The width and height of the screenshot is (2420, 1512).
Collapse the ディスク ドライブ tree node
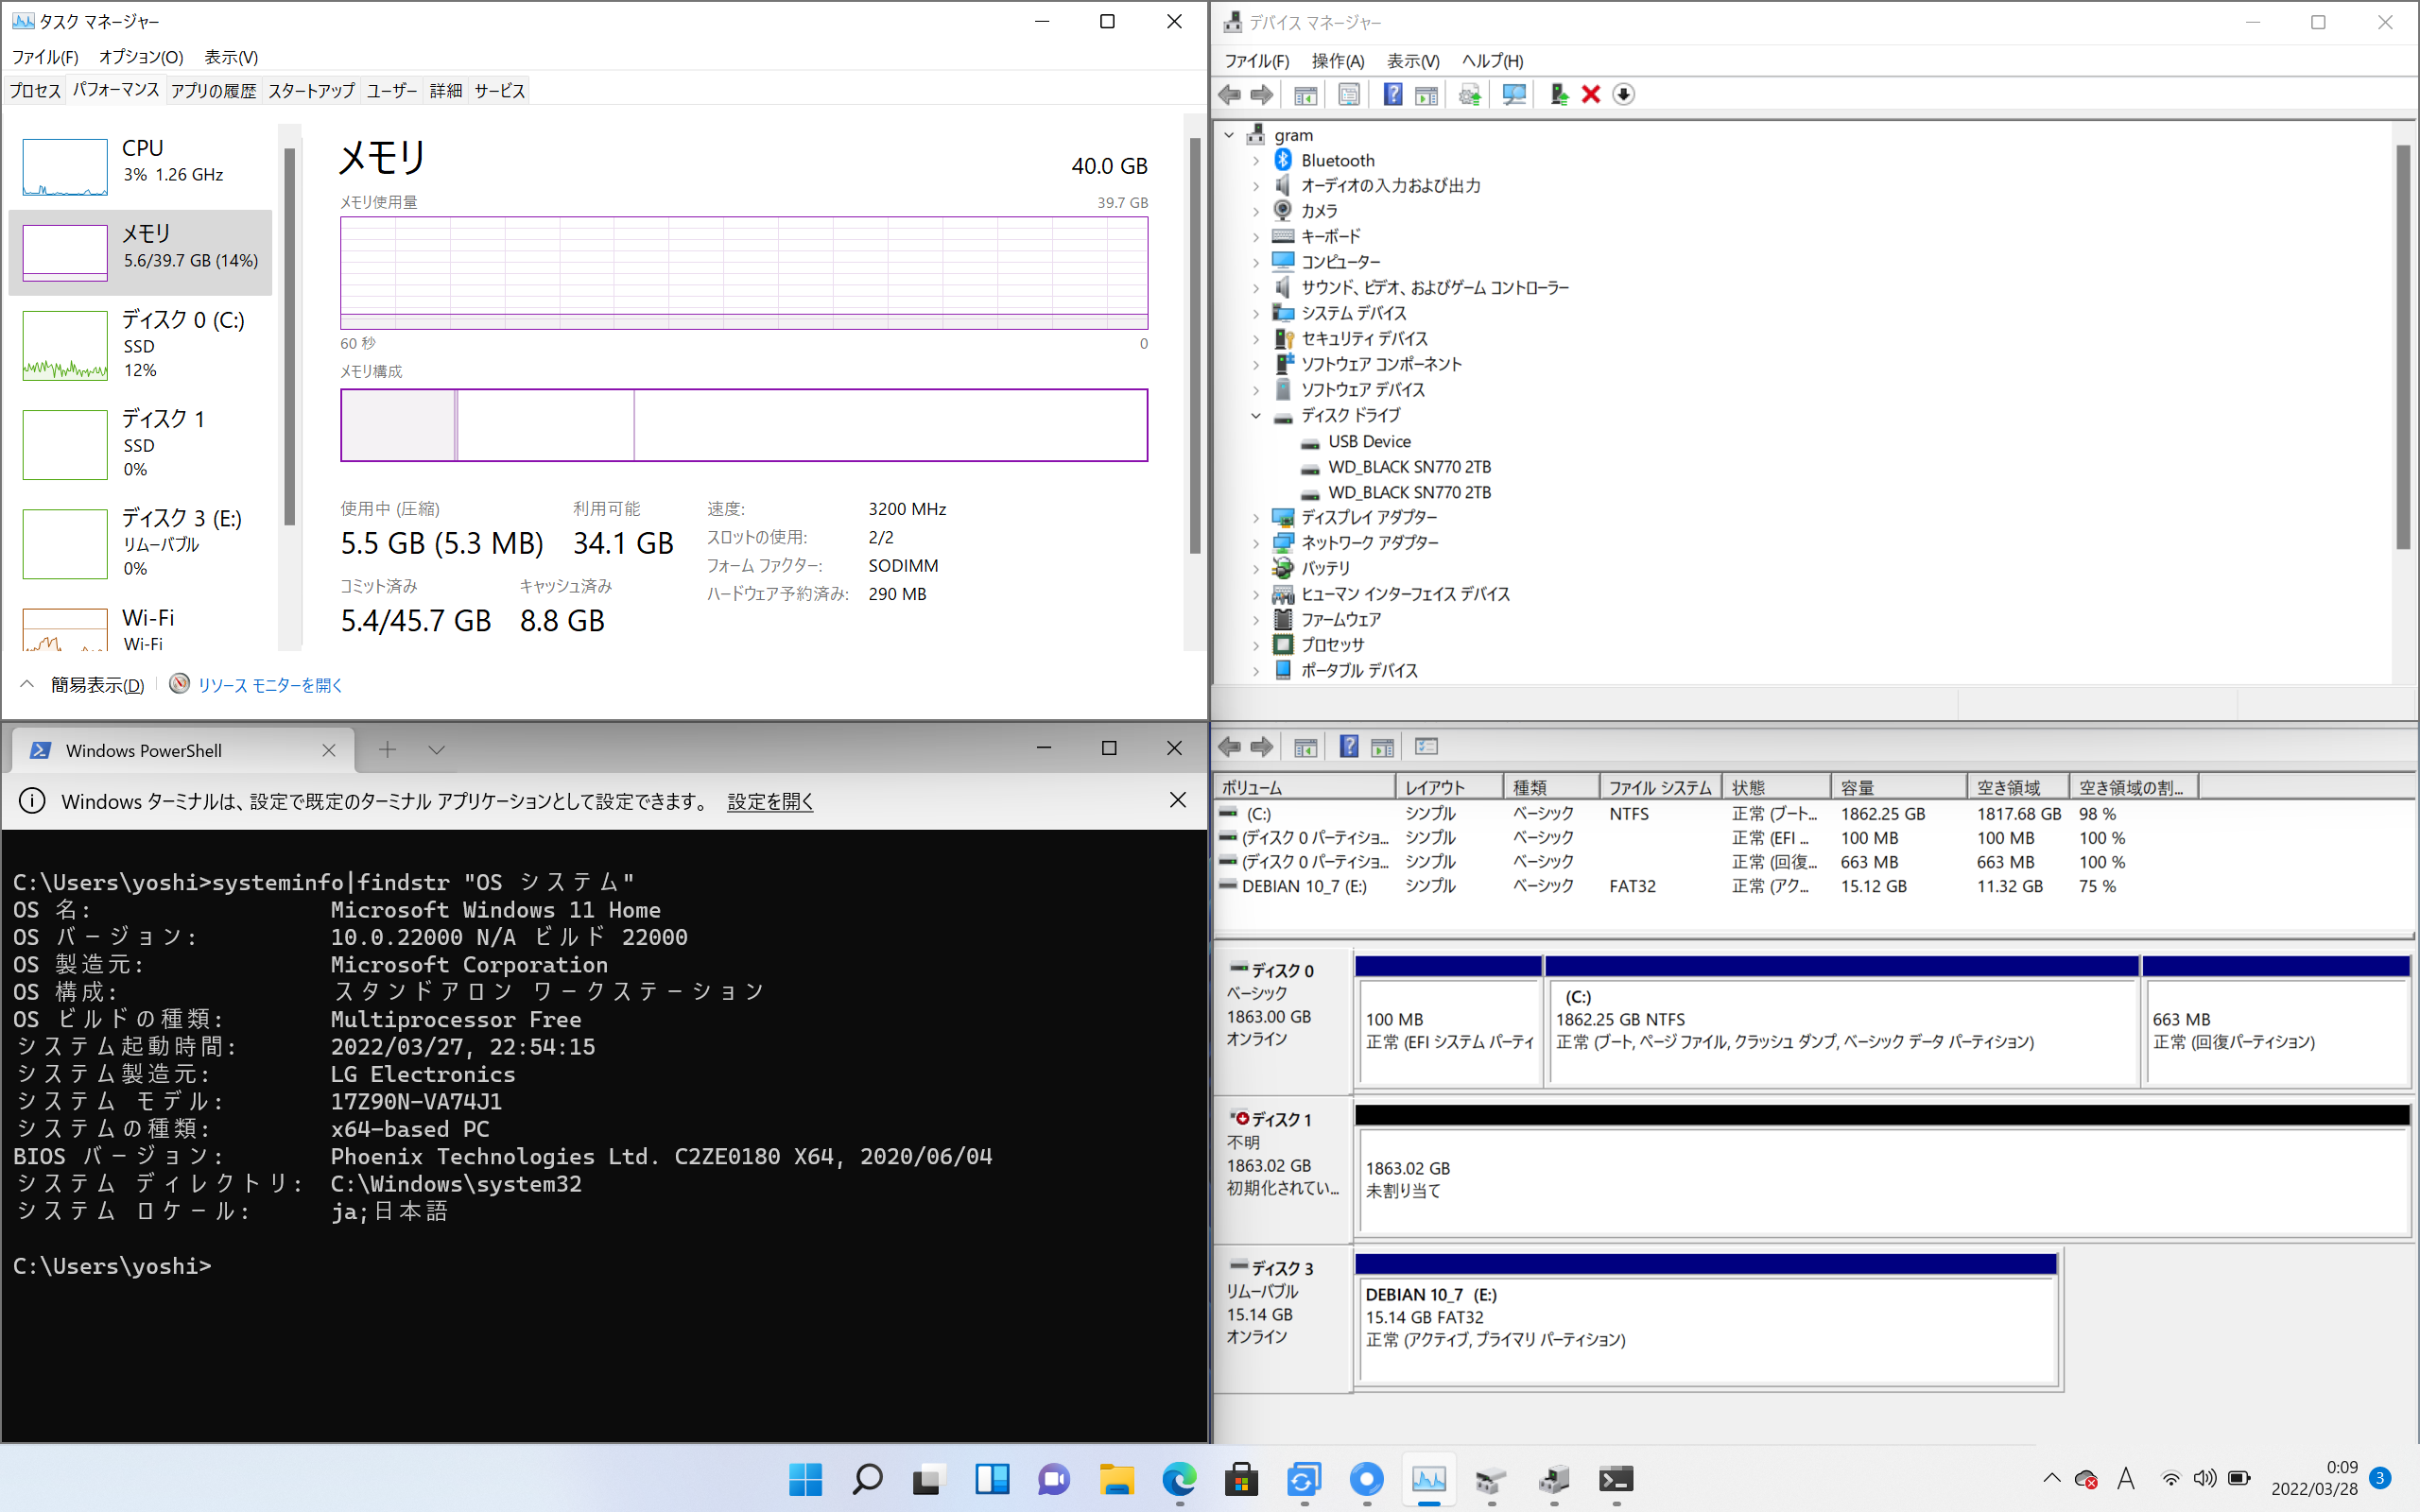pos(1256,416)
